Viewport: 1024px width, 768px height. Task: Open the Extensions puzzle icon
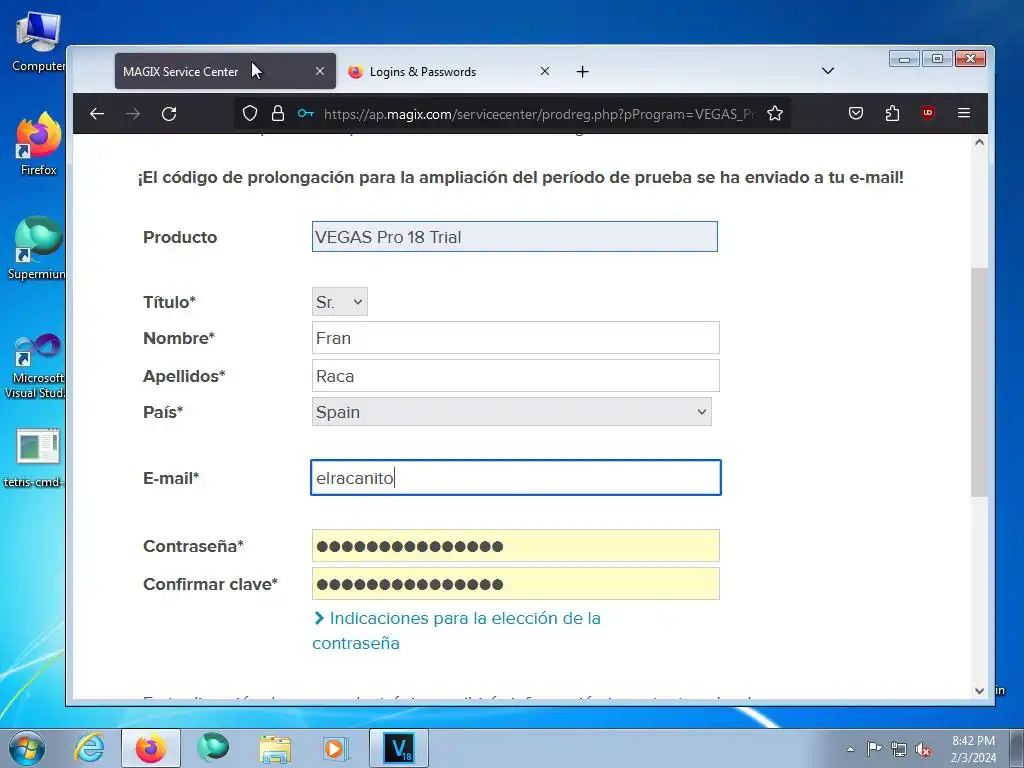coord(892,114)
